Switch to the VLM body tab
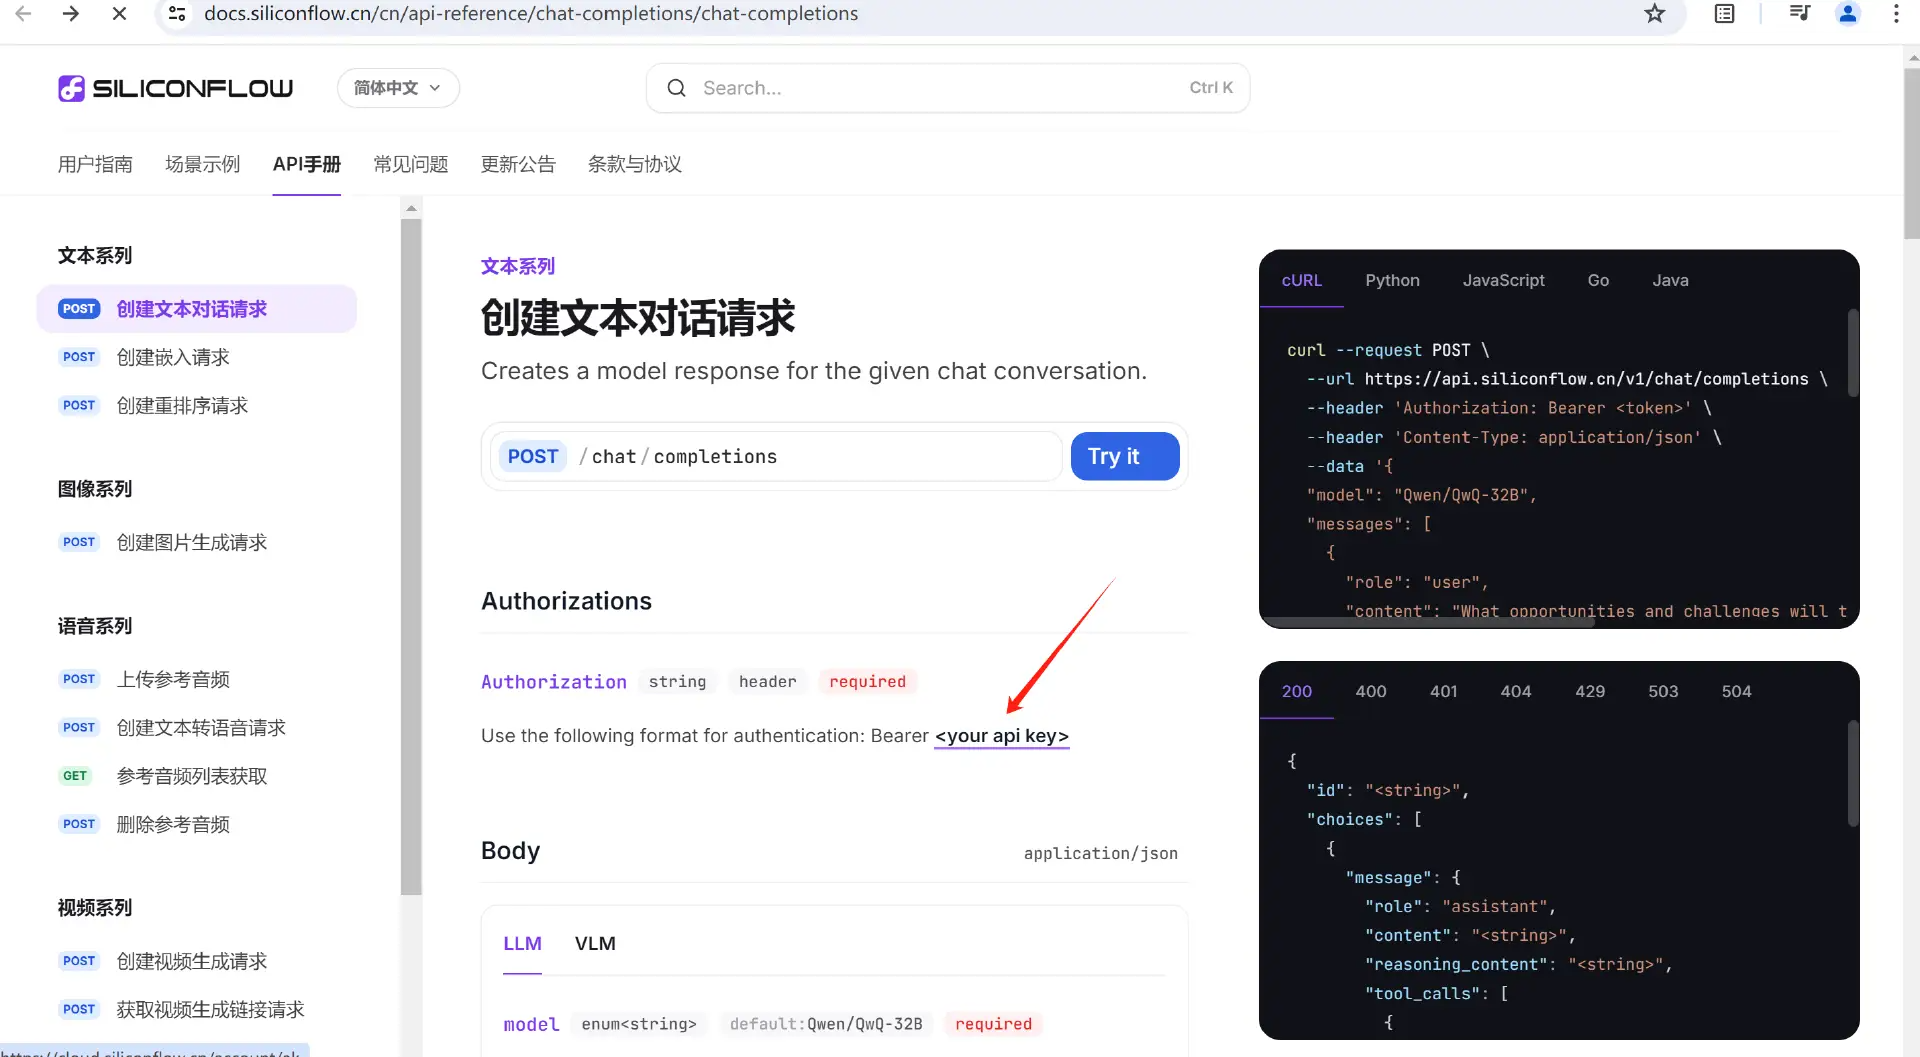The width and height of the screenshot is (1920, 1057). pos(595,943)
